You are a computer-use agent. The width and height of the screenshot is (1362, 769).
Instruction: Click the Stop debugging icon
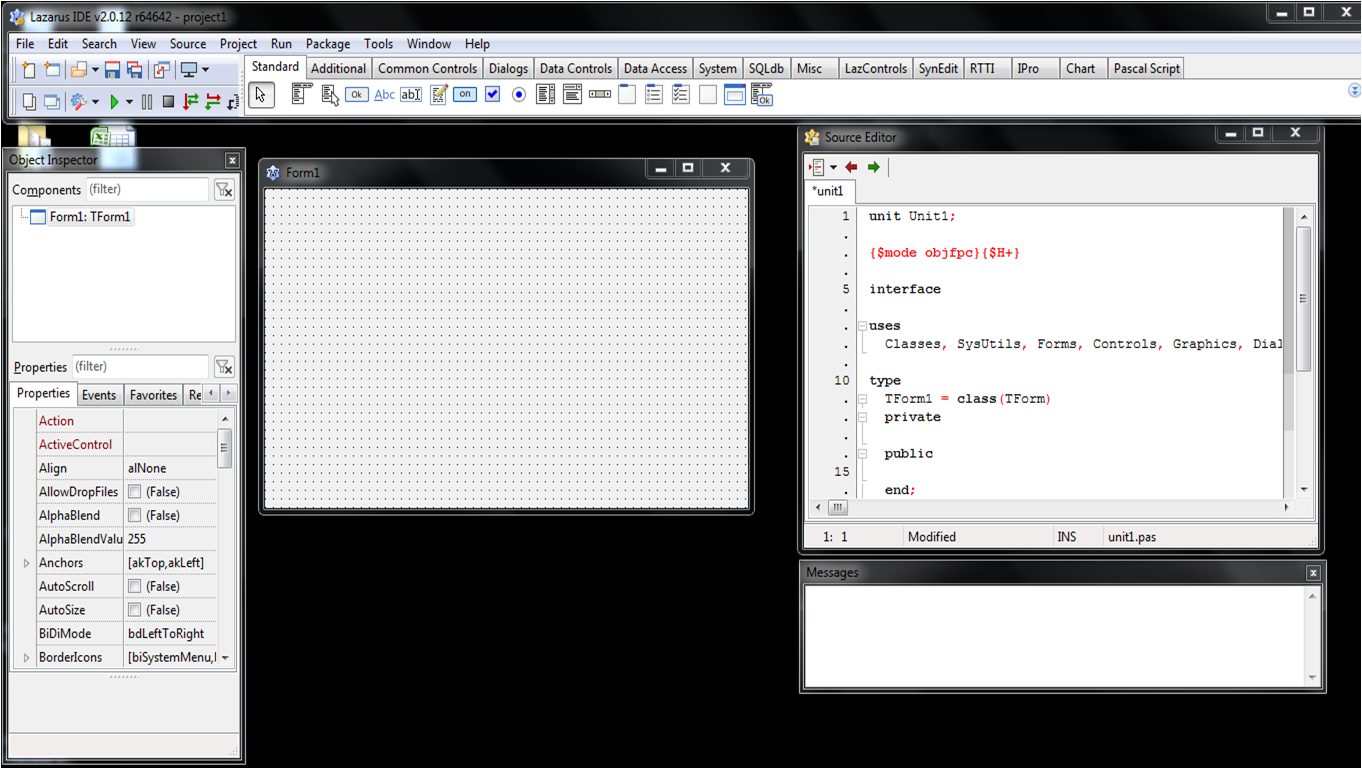tap(168, 102)
